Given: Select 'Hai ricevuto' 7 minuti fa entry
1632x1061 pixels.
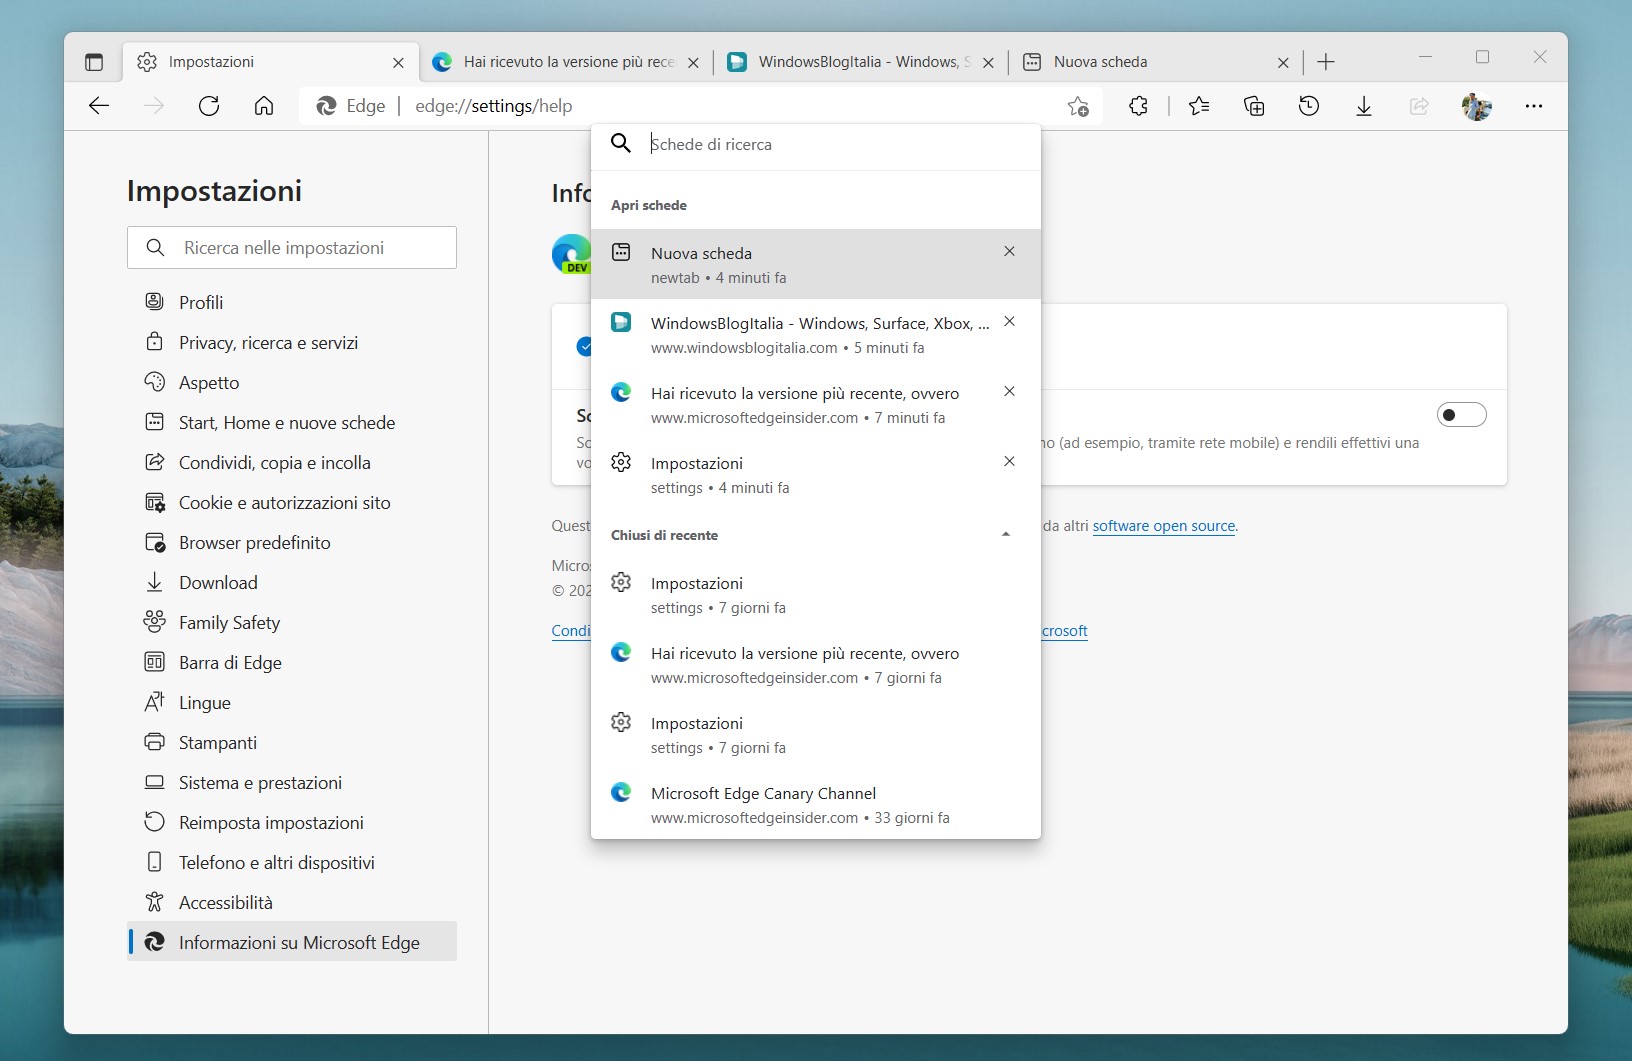Looking at the screenshot, I should tap(816, 405).
